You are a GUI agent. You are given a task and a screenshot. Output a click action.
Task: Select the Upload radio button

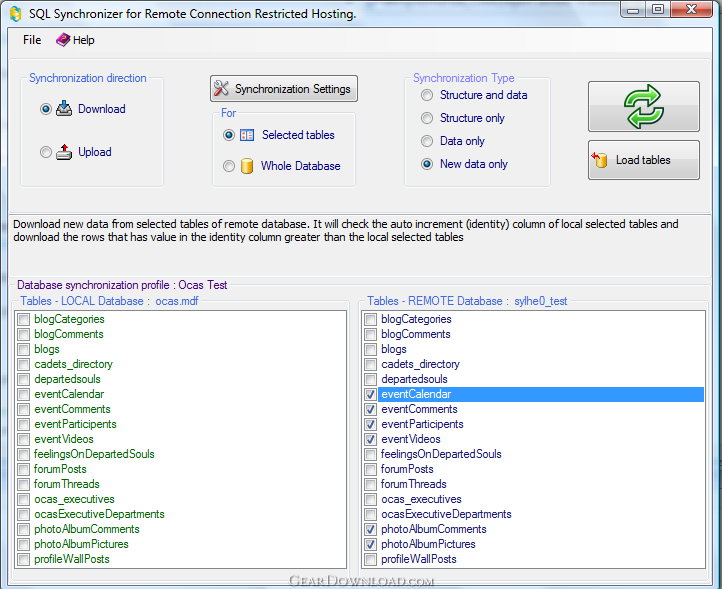pos(46,152)
